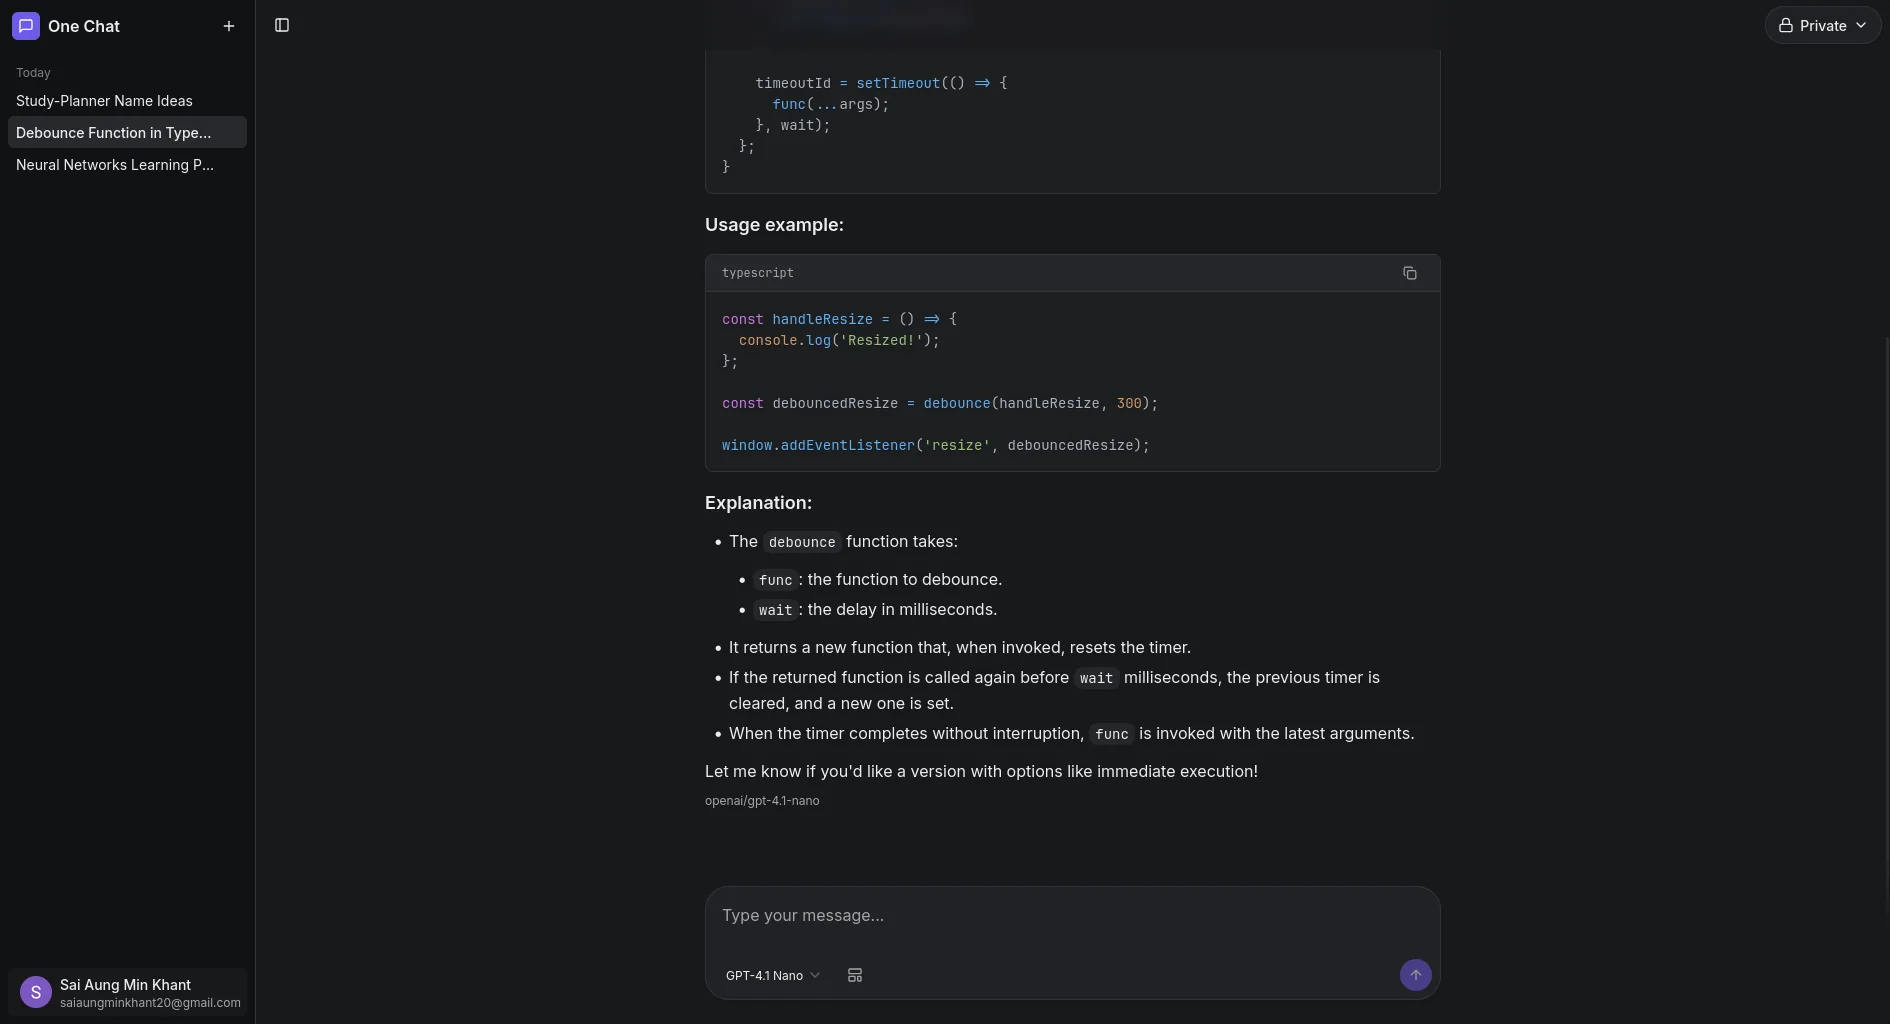The height and width of the screenshot is (1024, 1890).
Task: Open the tools icon beside model selector
Action: tap(855, 975)
